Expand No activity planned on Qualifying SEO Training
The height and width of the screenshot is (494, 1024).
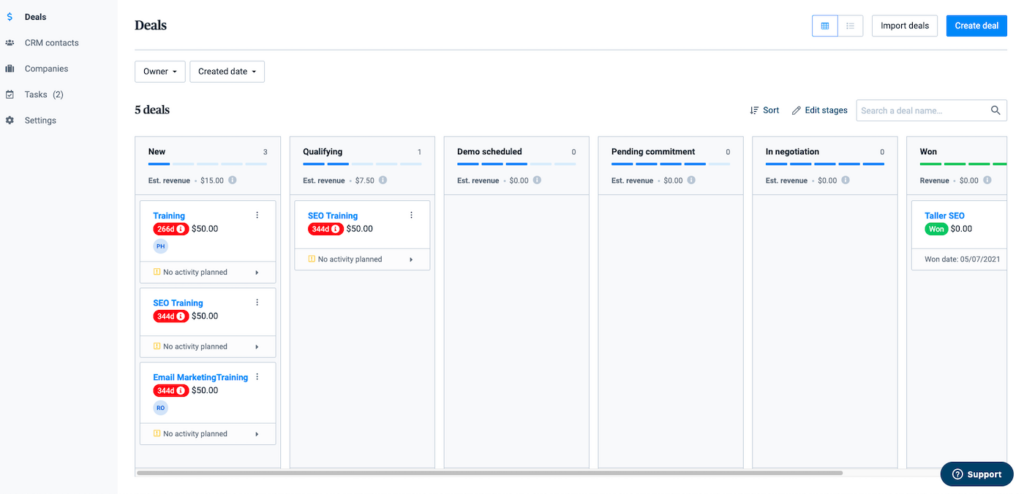410,260
